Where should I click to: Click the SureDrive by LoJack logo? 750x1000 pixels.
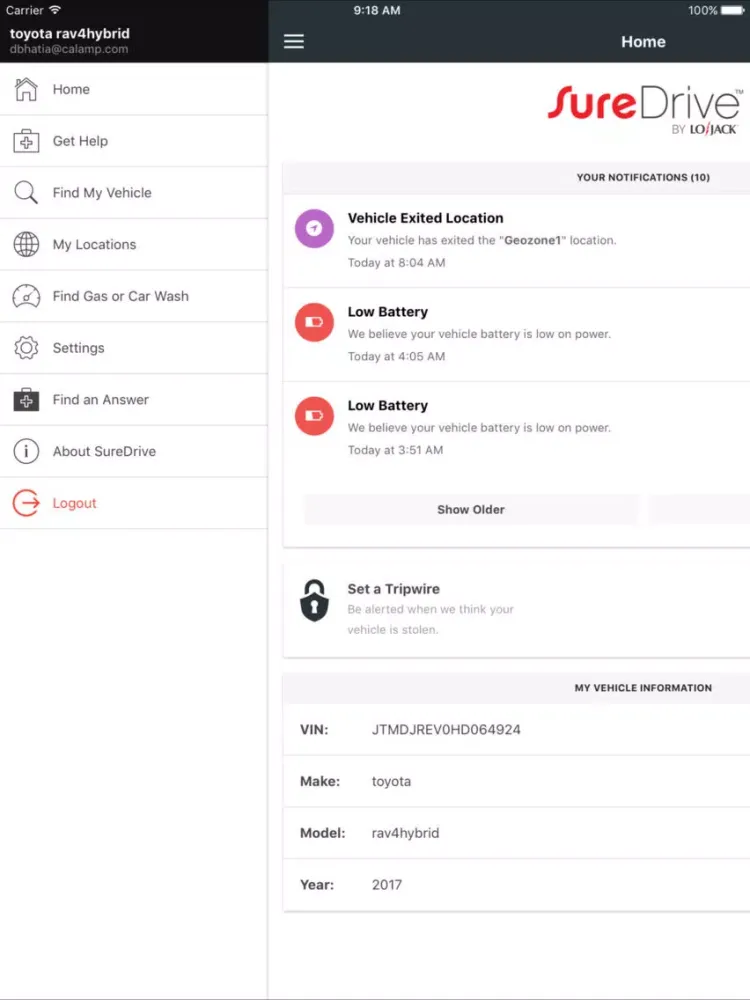[x=645, y=110]
